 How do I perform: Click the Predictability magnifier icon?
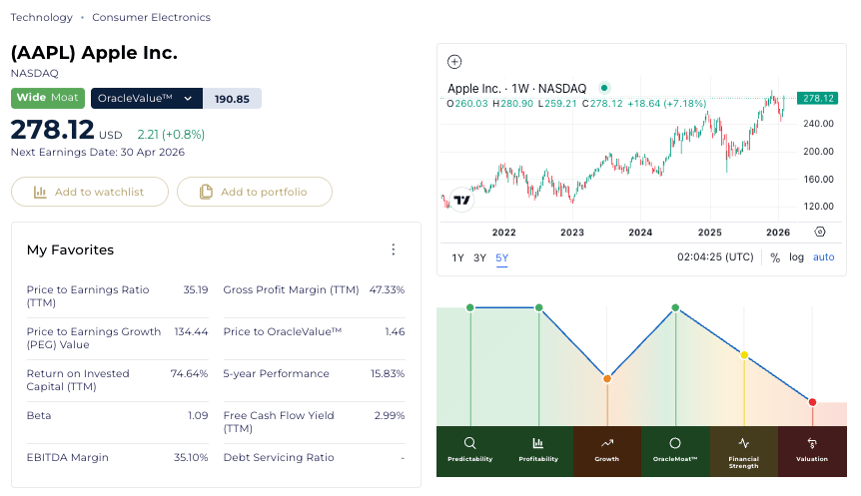click(470, 443)
